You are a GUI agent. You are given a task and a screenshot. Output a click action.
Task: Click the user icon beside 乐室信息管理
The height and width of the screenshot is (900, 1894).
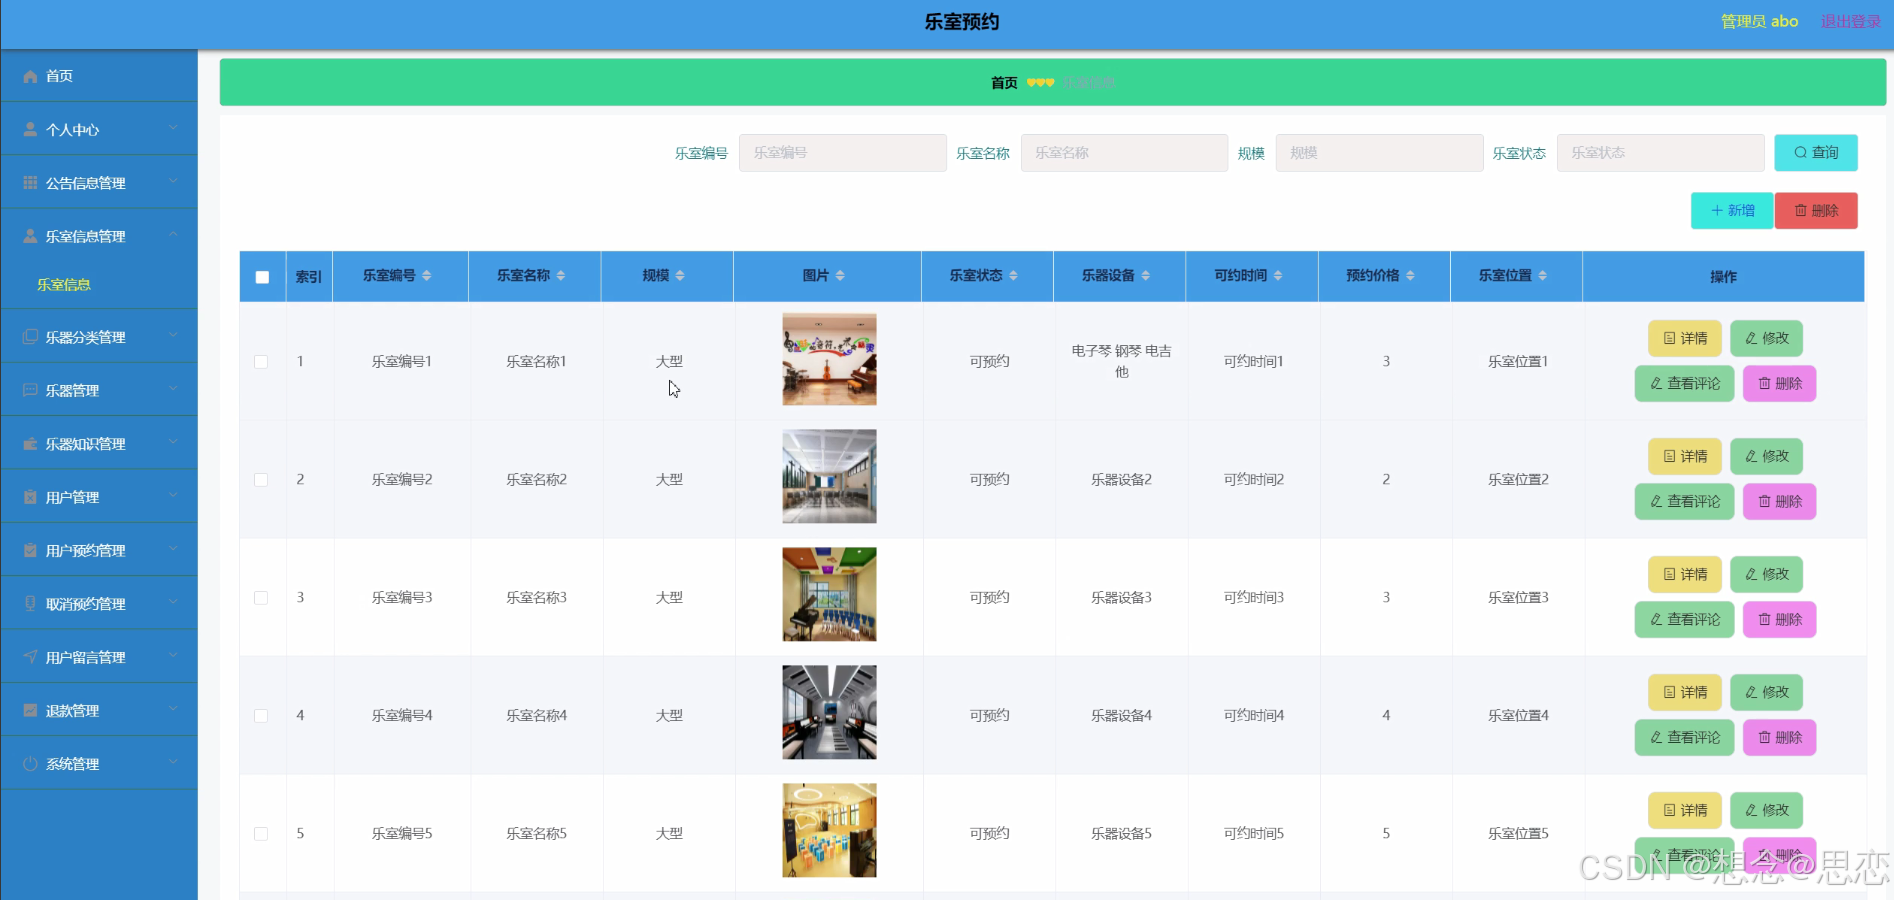click(x=30, y=236)
